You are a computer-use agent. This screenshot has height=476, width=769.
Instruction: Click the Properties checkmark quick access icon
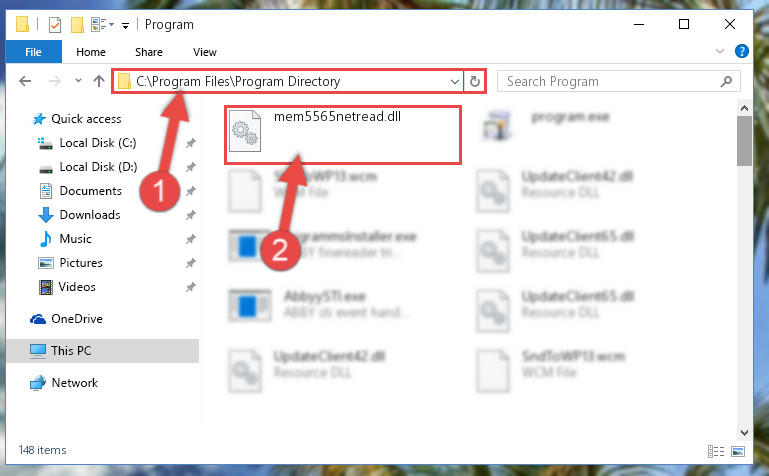point(55,25)
